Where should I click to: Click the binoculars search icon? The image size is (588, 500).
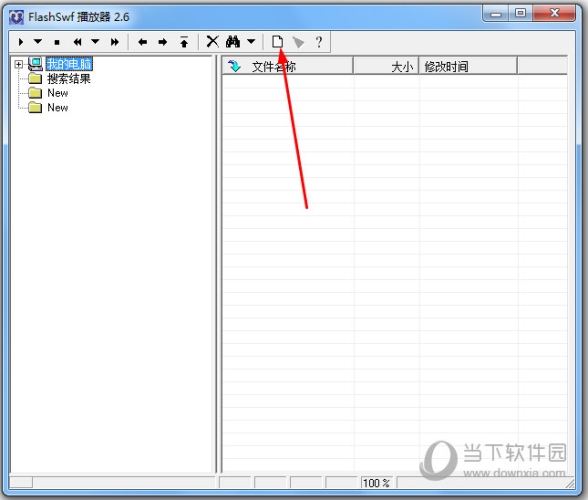pyautogui.click(x=233, y=41)
